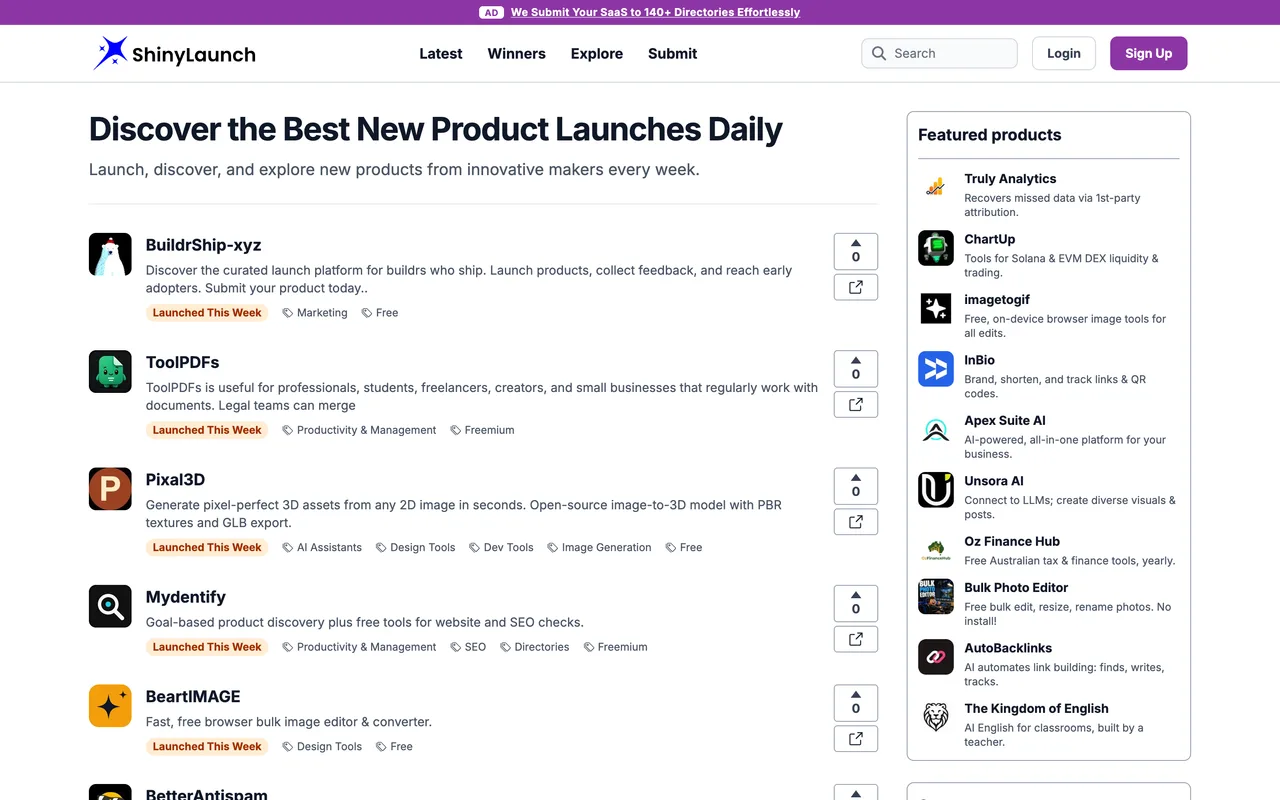This screenshot has height=800, width=1280.
Task: Select the Marketing tag on BuildrShip-xyz
Action: click(315, 313)
